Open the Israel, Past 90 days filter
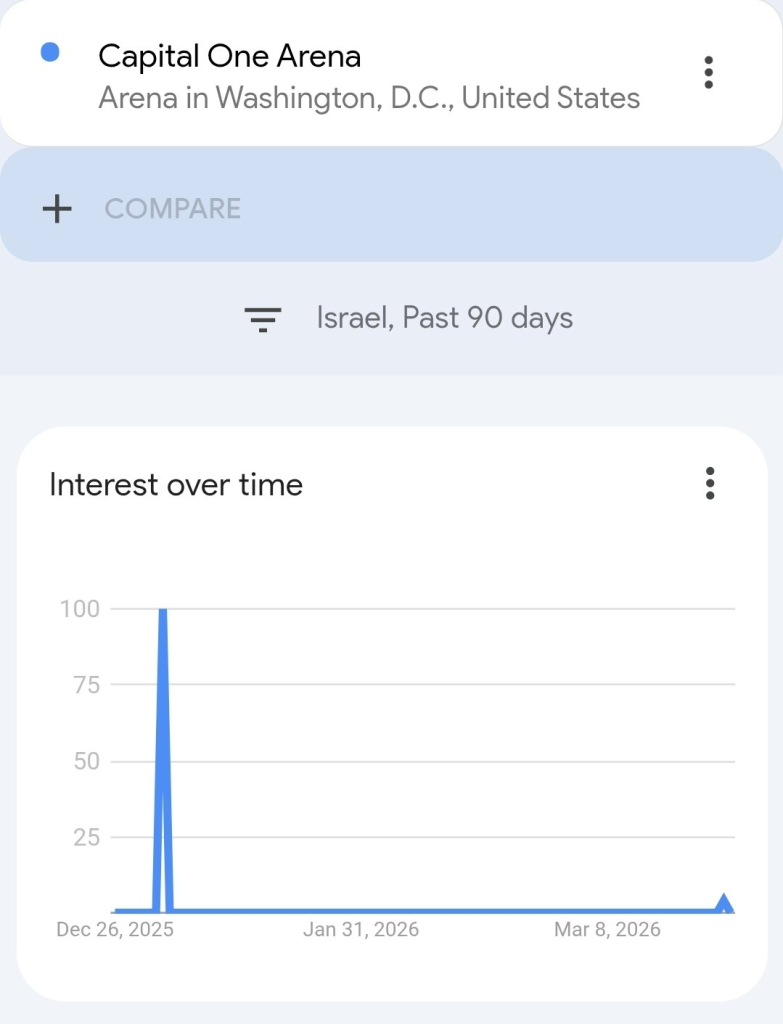The width and height of the screenshot is (783, 1024). click(x=444, y=318)
